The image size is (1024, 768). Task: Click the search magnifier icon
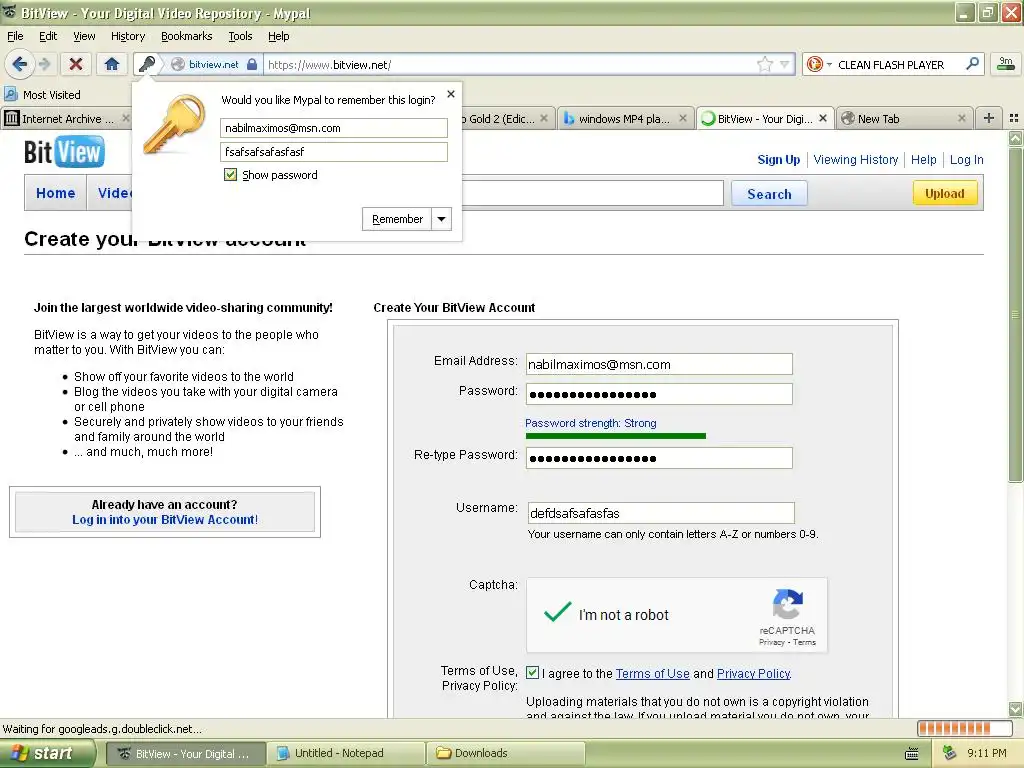tap(972, 63)
